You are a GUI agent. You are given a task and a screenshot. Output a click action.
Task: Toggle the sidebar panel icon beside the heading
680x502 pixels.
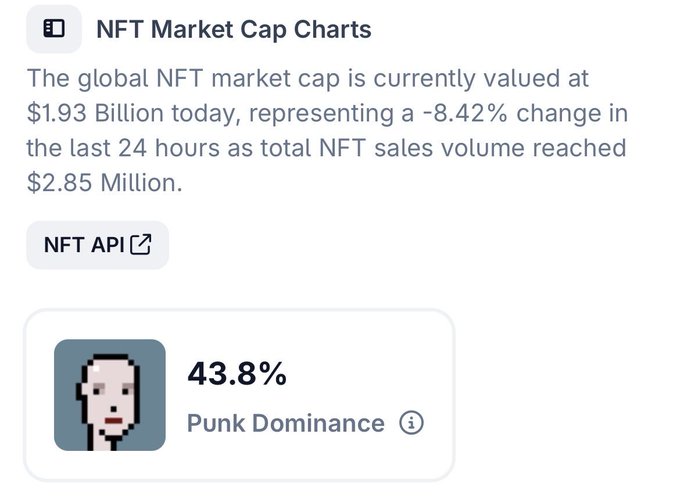point(54,29)
